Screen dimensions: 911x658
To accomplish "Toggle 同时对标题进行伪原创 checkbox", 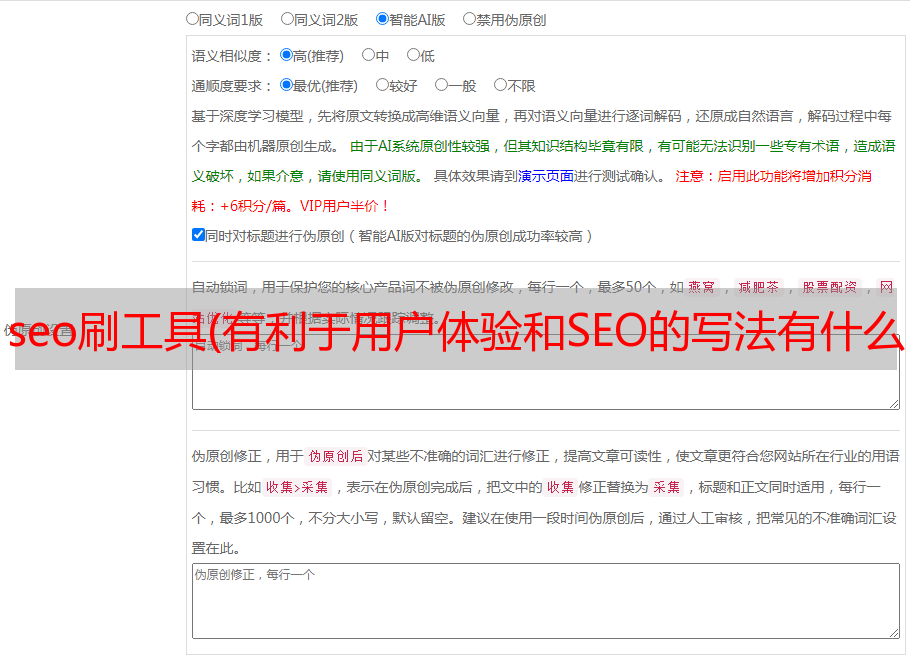I will (198, 235).
